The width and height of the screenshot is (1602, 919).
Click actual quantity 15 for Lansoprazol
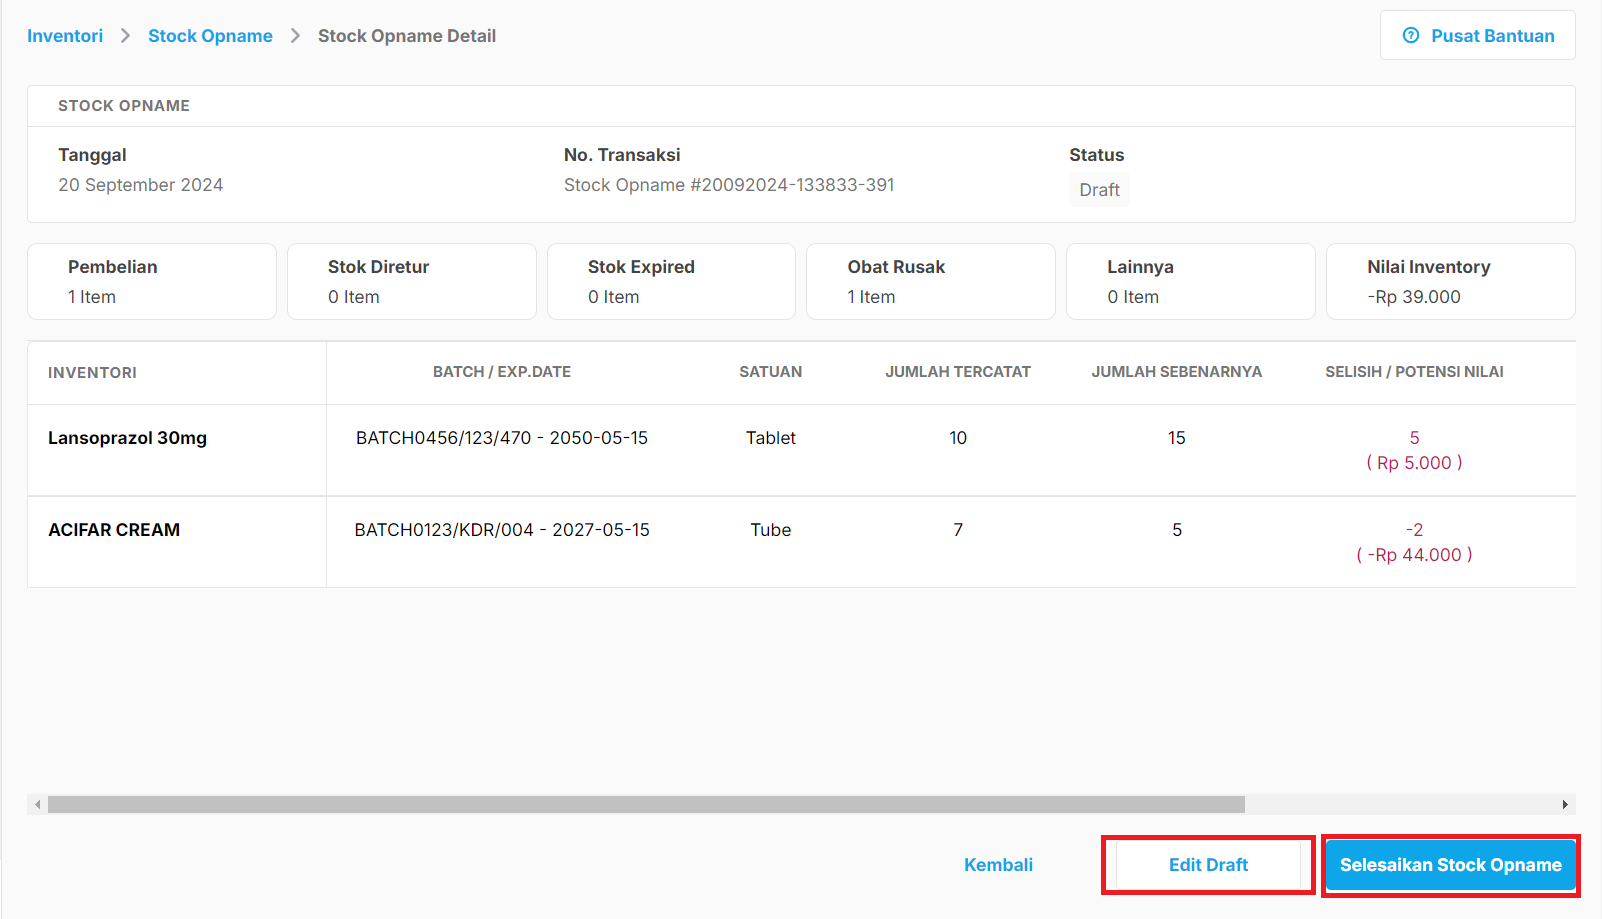(1177, 438)
